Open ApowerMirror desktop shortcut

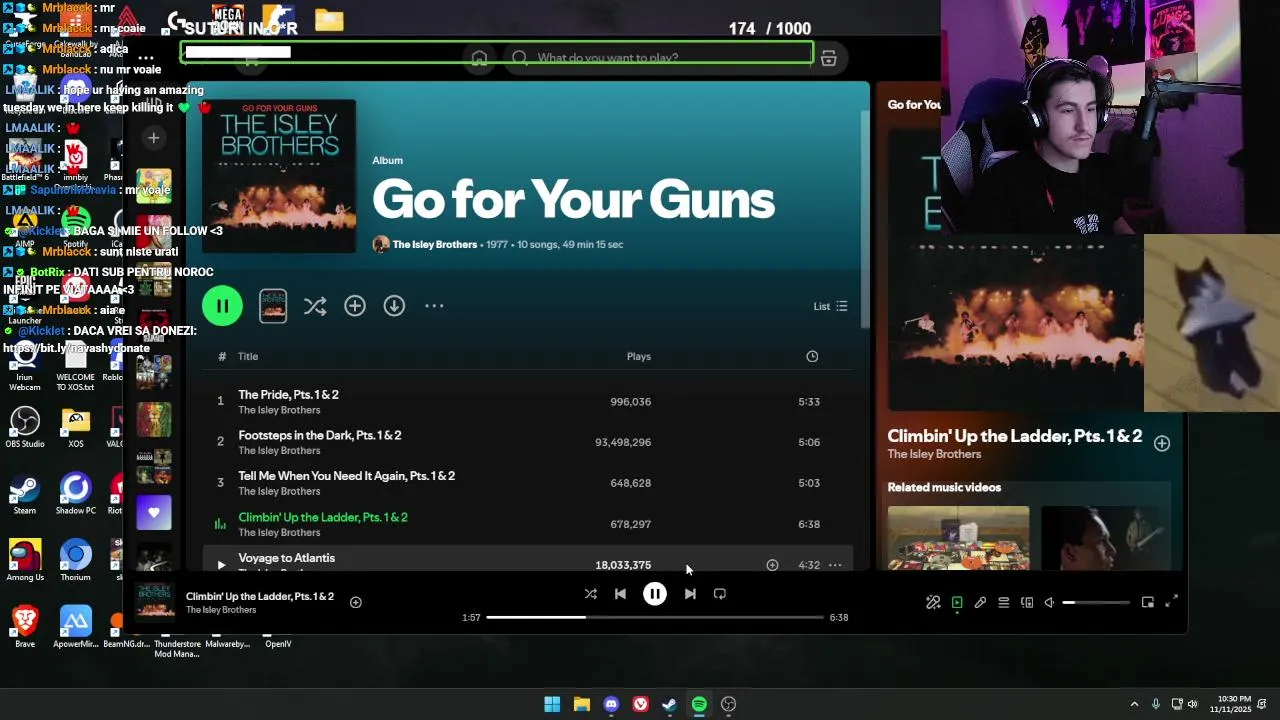tap(76, 627)
